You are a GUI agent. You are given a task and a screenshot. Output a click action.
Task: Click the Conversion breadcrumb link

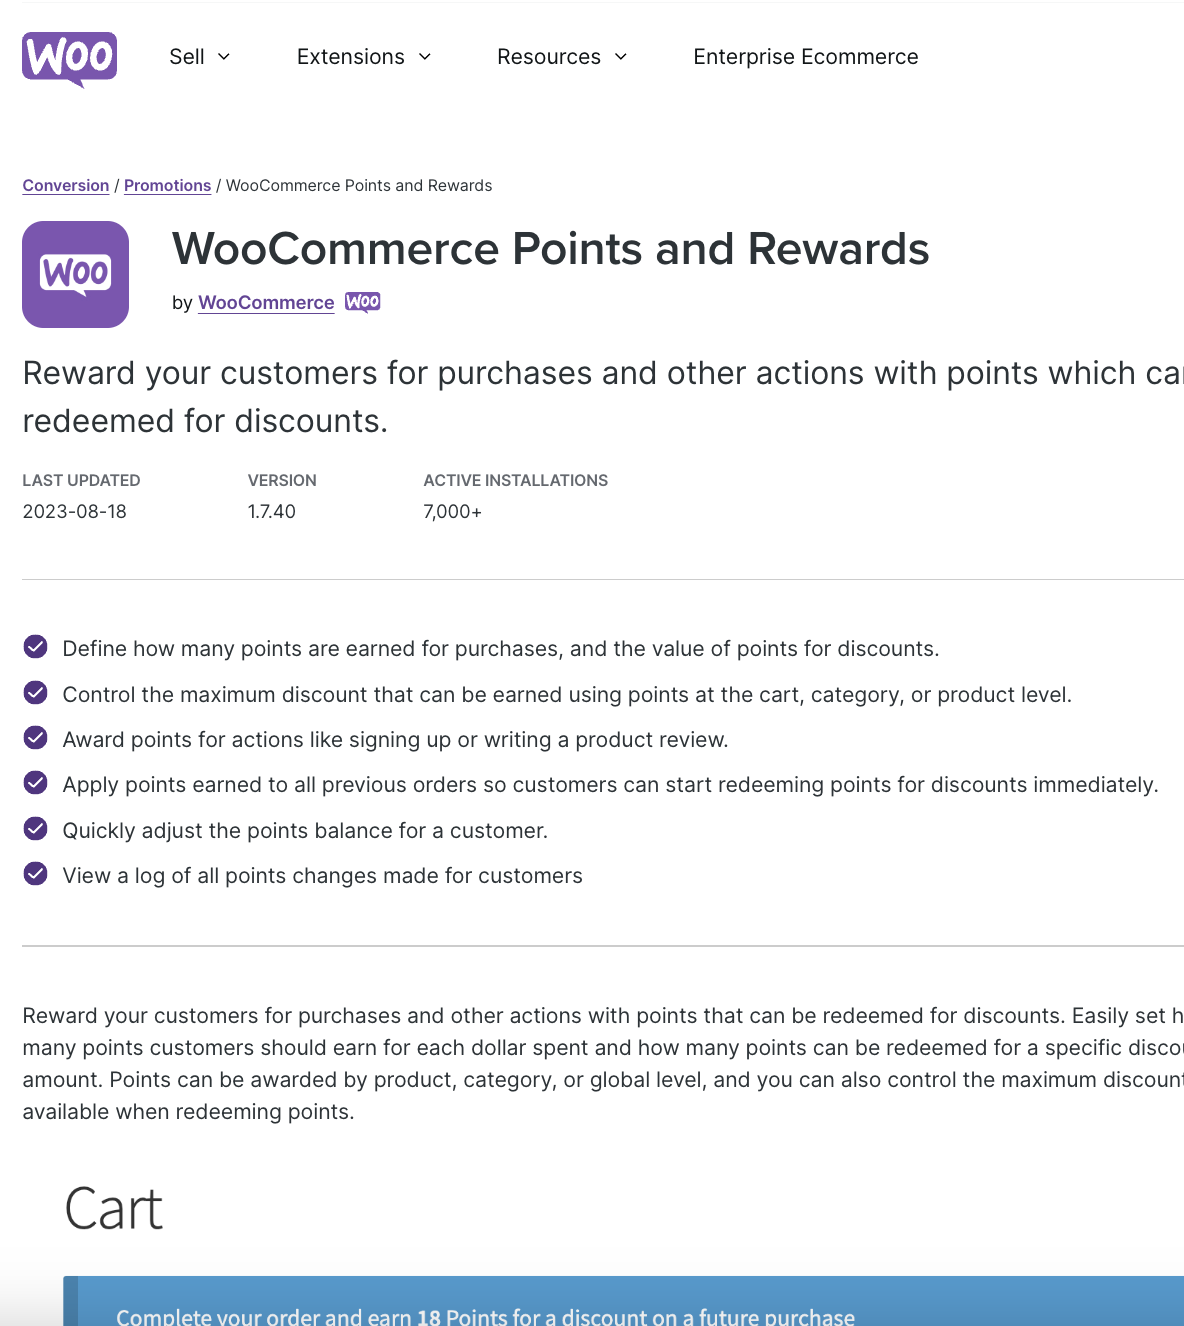point(65,185)
